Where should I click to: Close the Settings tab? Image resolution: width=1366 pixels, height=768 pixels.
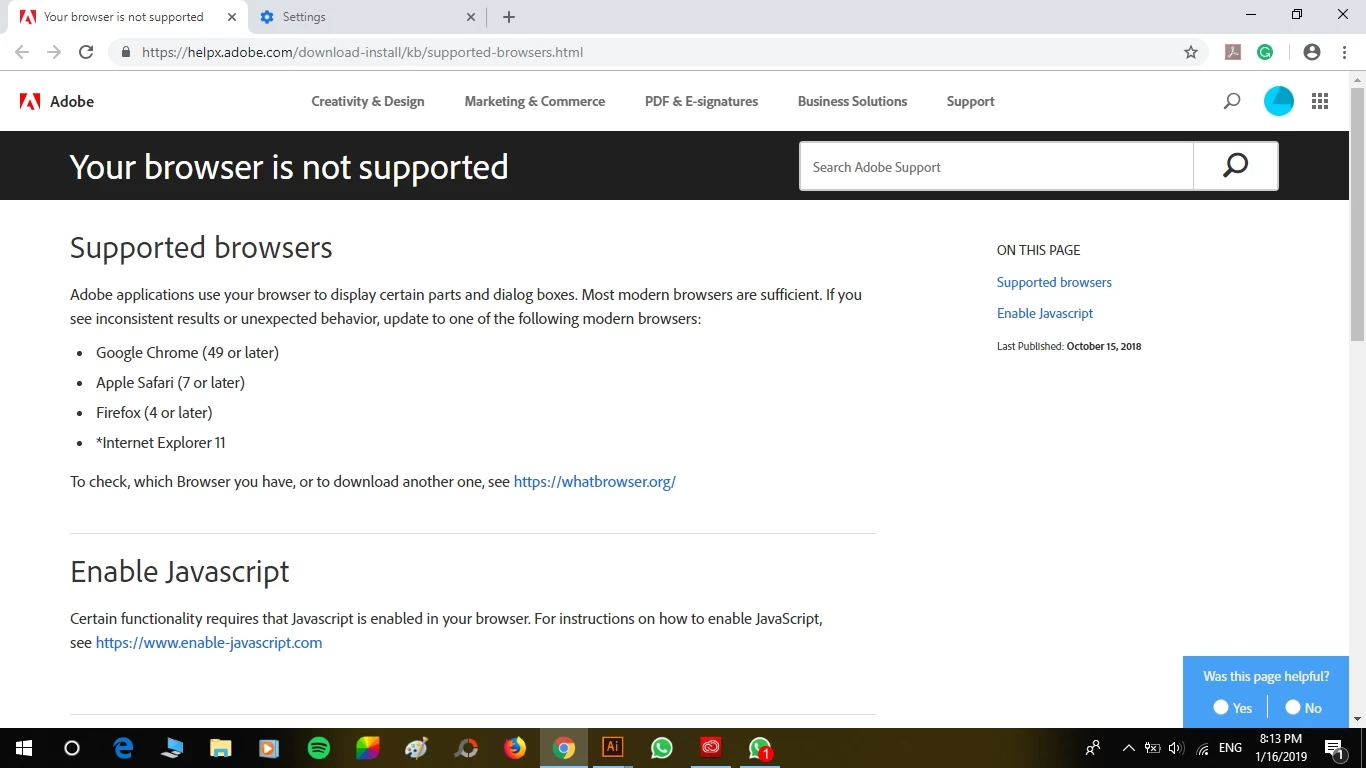pos(471,17)
